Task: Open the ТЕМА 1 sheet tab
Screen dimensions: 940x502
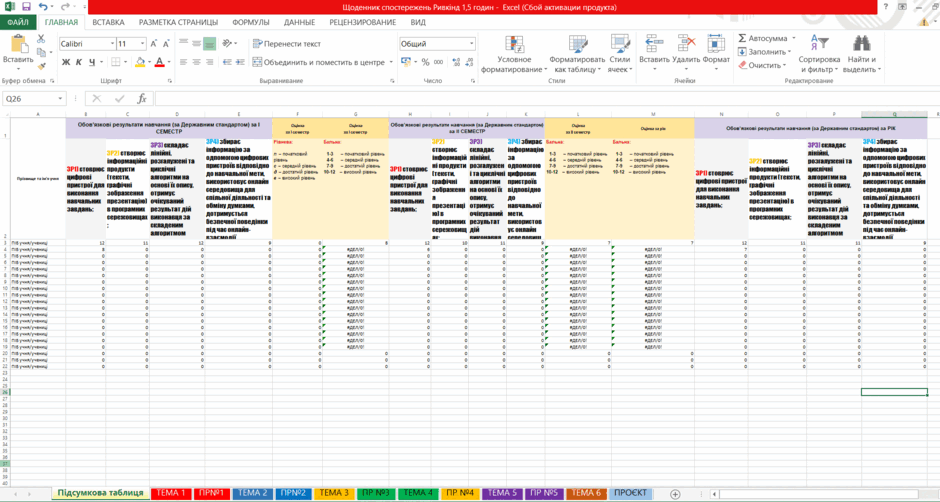Action: (x=170, y=493)
